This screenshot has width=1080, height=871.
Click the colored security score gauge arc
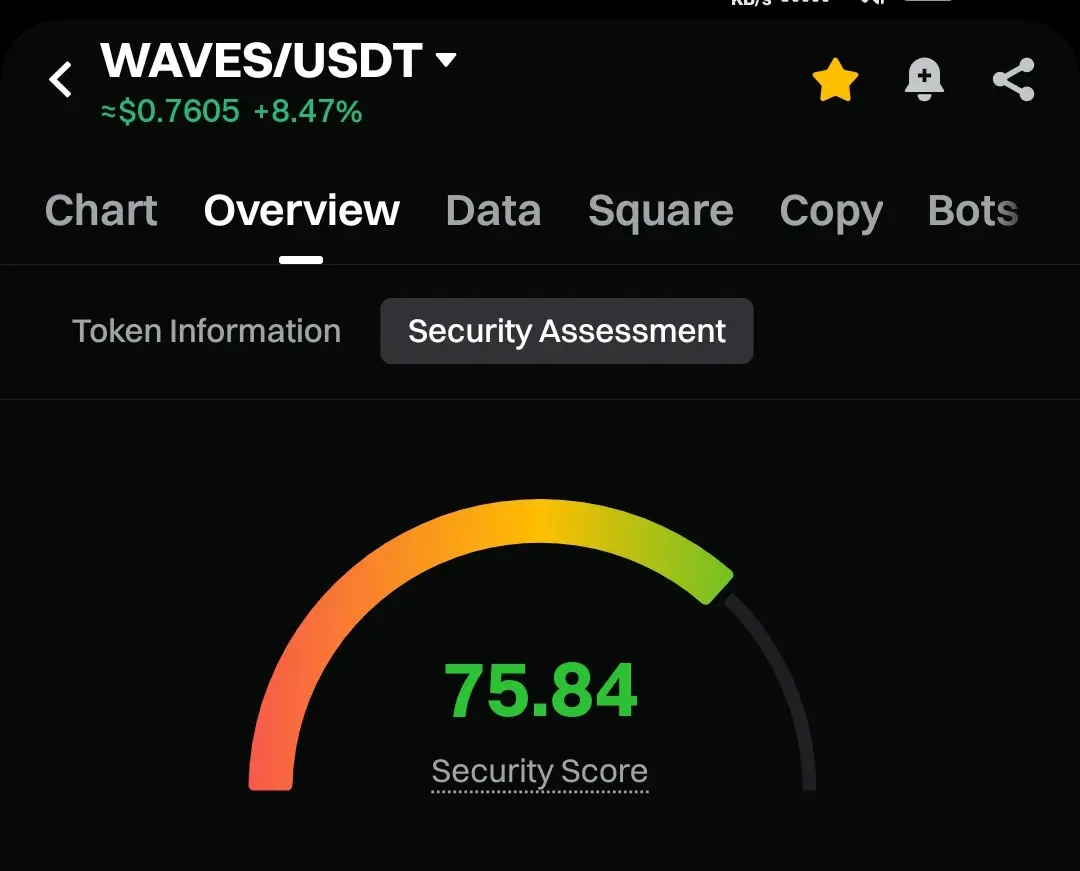point(490,644)
